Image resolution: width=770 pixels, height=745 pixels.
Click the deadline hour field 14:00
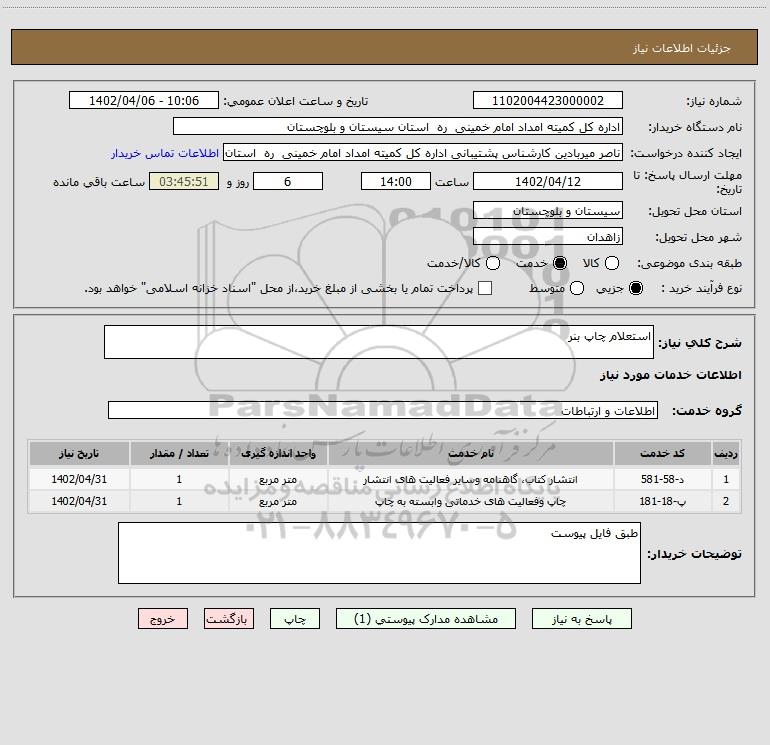click(396, 181)
